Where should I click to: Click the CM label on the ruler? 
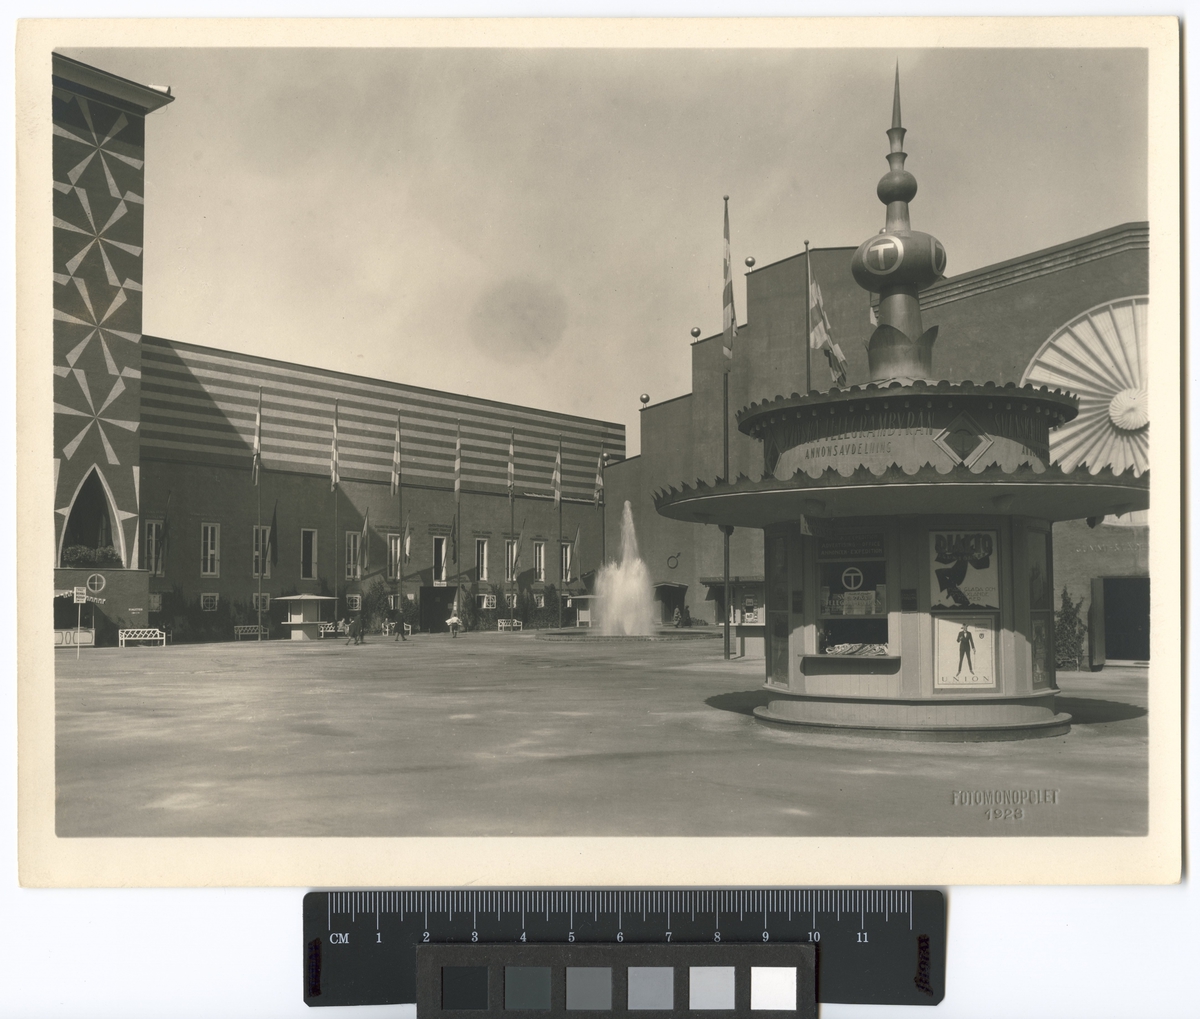coord(340,940)
